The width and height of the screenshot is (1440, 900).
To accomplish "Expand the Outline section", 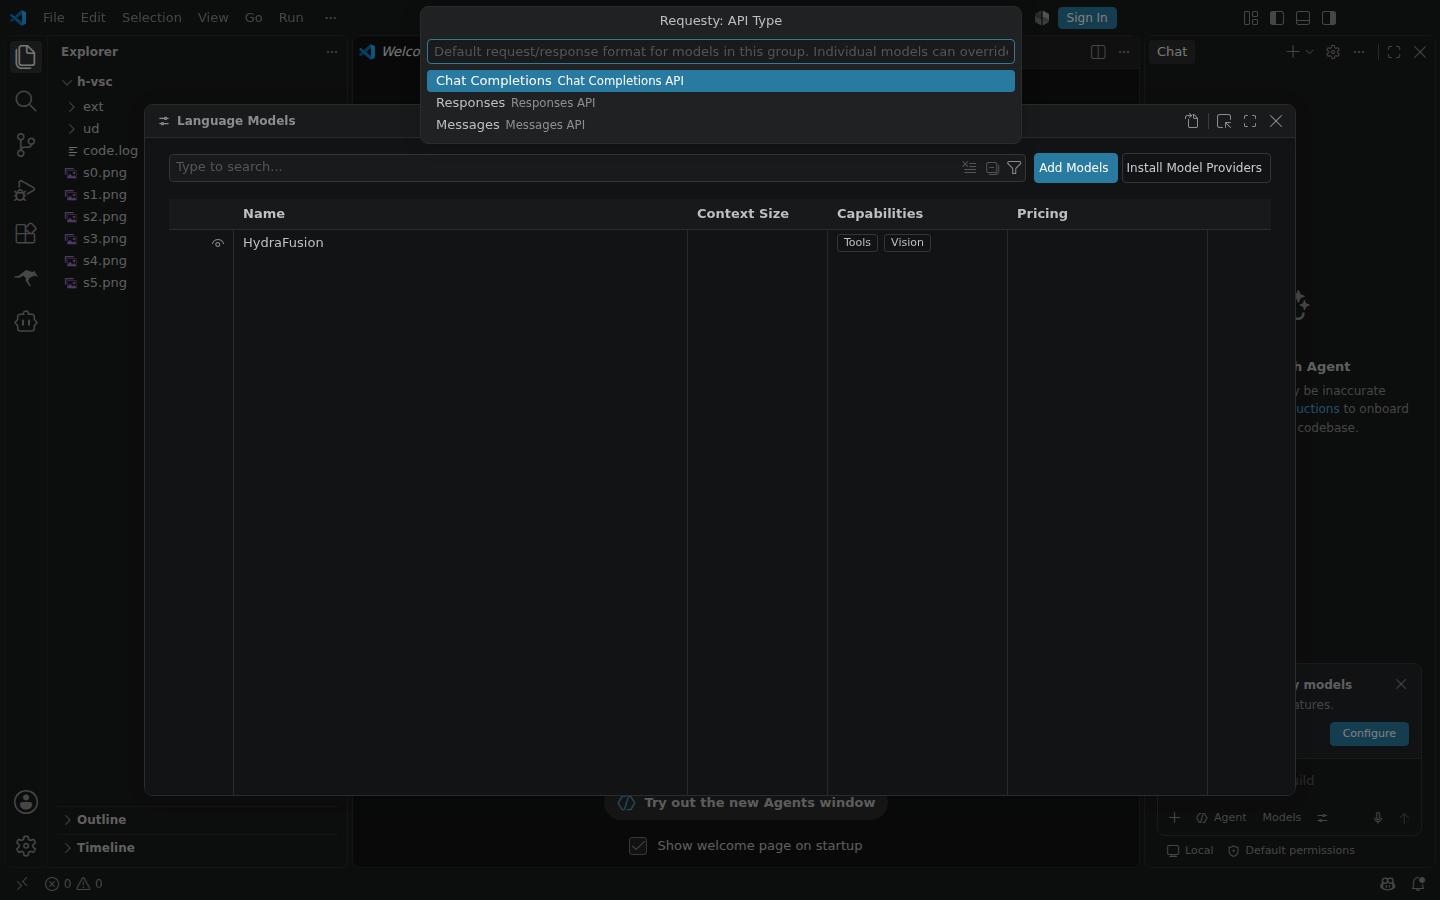I will (101, 820).
